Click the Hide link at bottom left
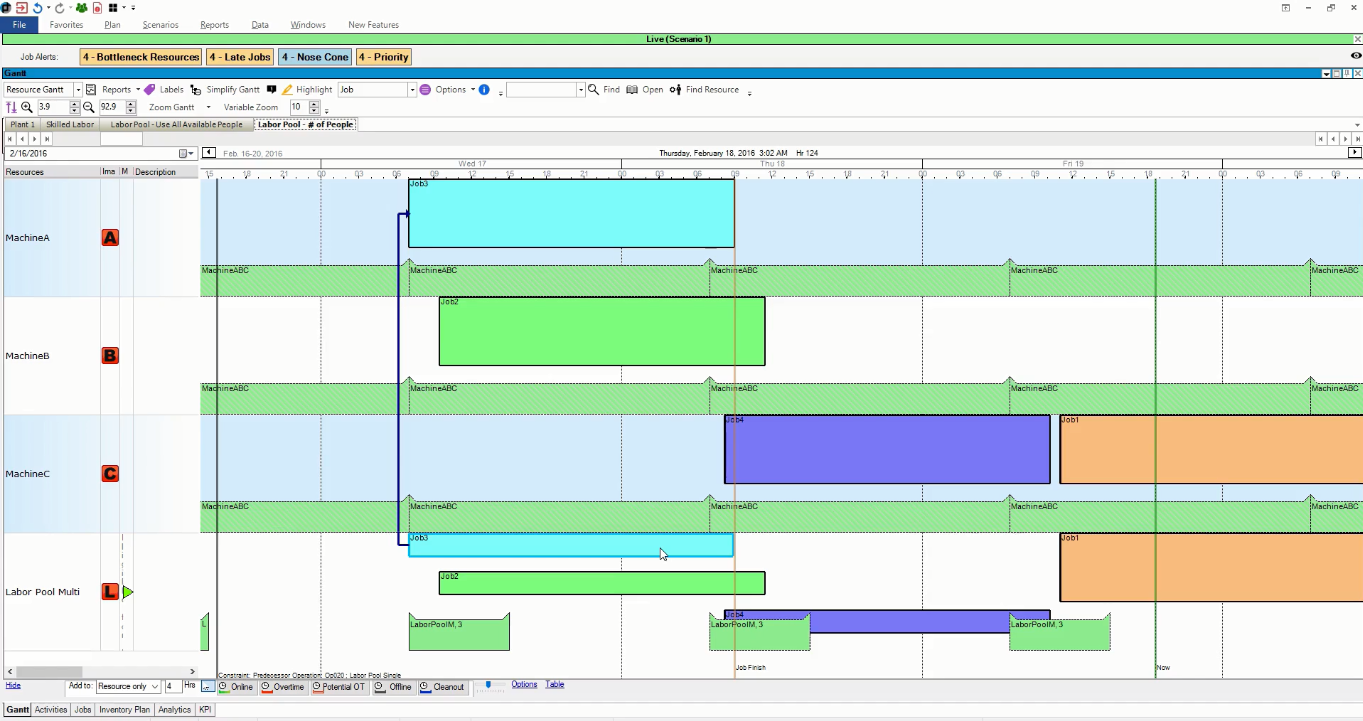The width and height of the screenshot is (1363, 721). click(12, 685)
